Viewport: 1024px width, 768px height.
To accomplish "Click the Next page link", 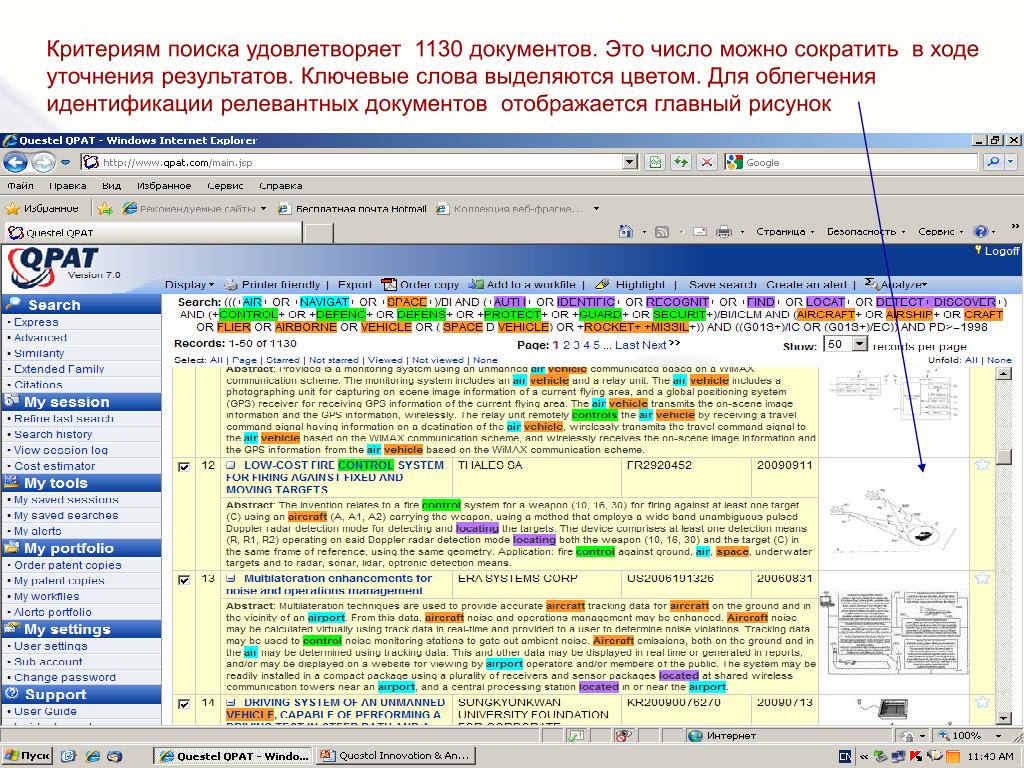I will (x=654, y=345).
